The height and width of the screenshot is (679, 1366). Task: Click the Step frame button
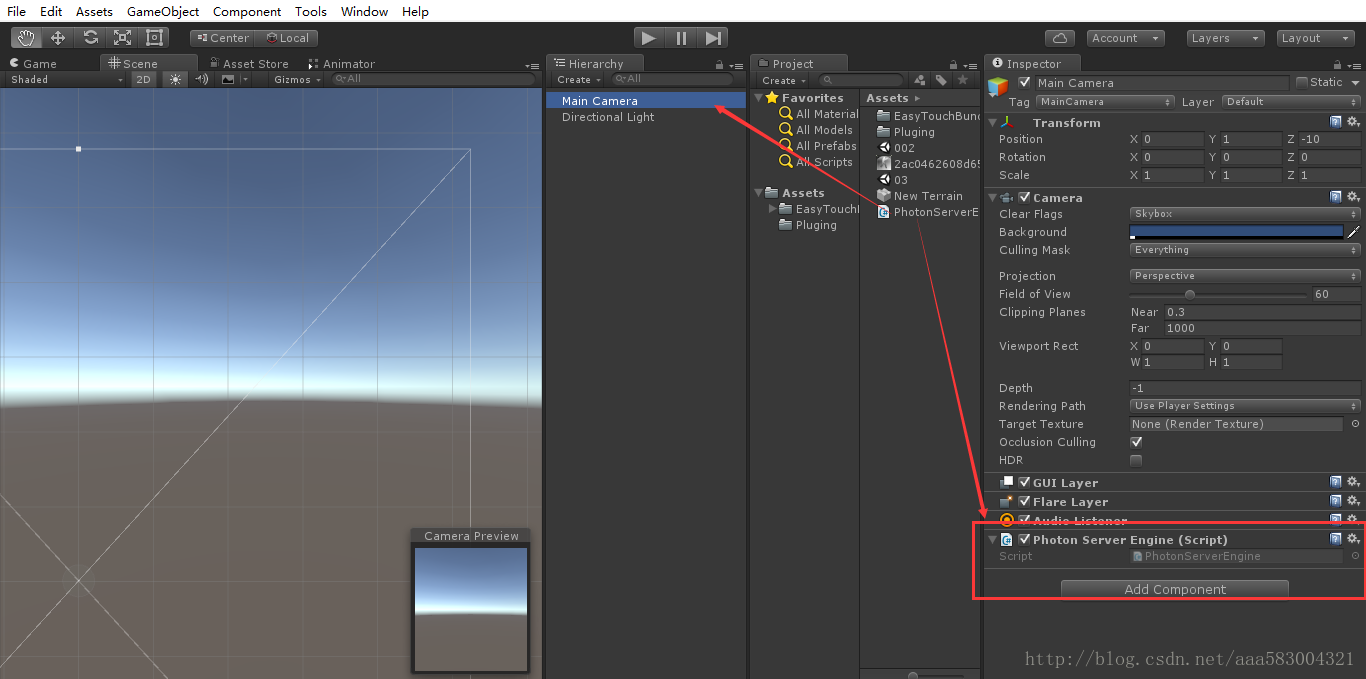[713, 38]
